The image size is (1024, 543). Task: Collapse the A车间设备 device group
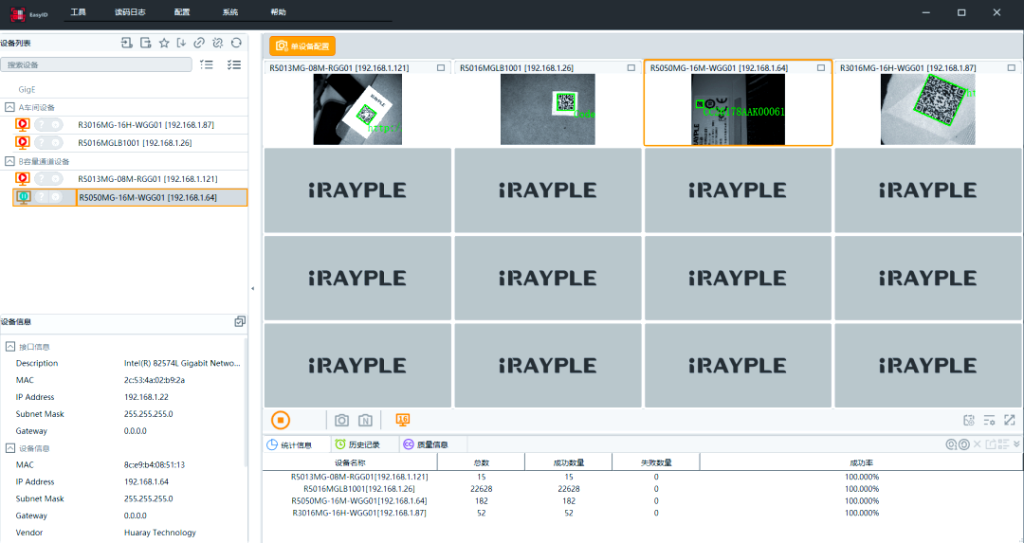tap(10, 107)
